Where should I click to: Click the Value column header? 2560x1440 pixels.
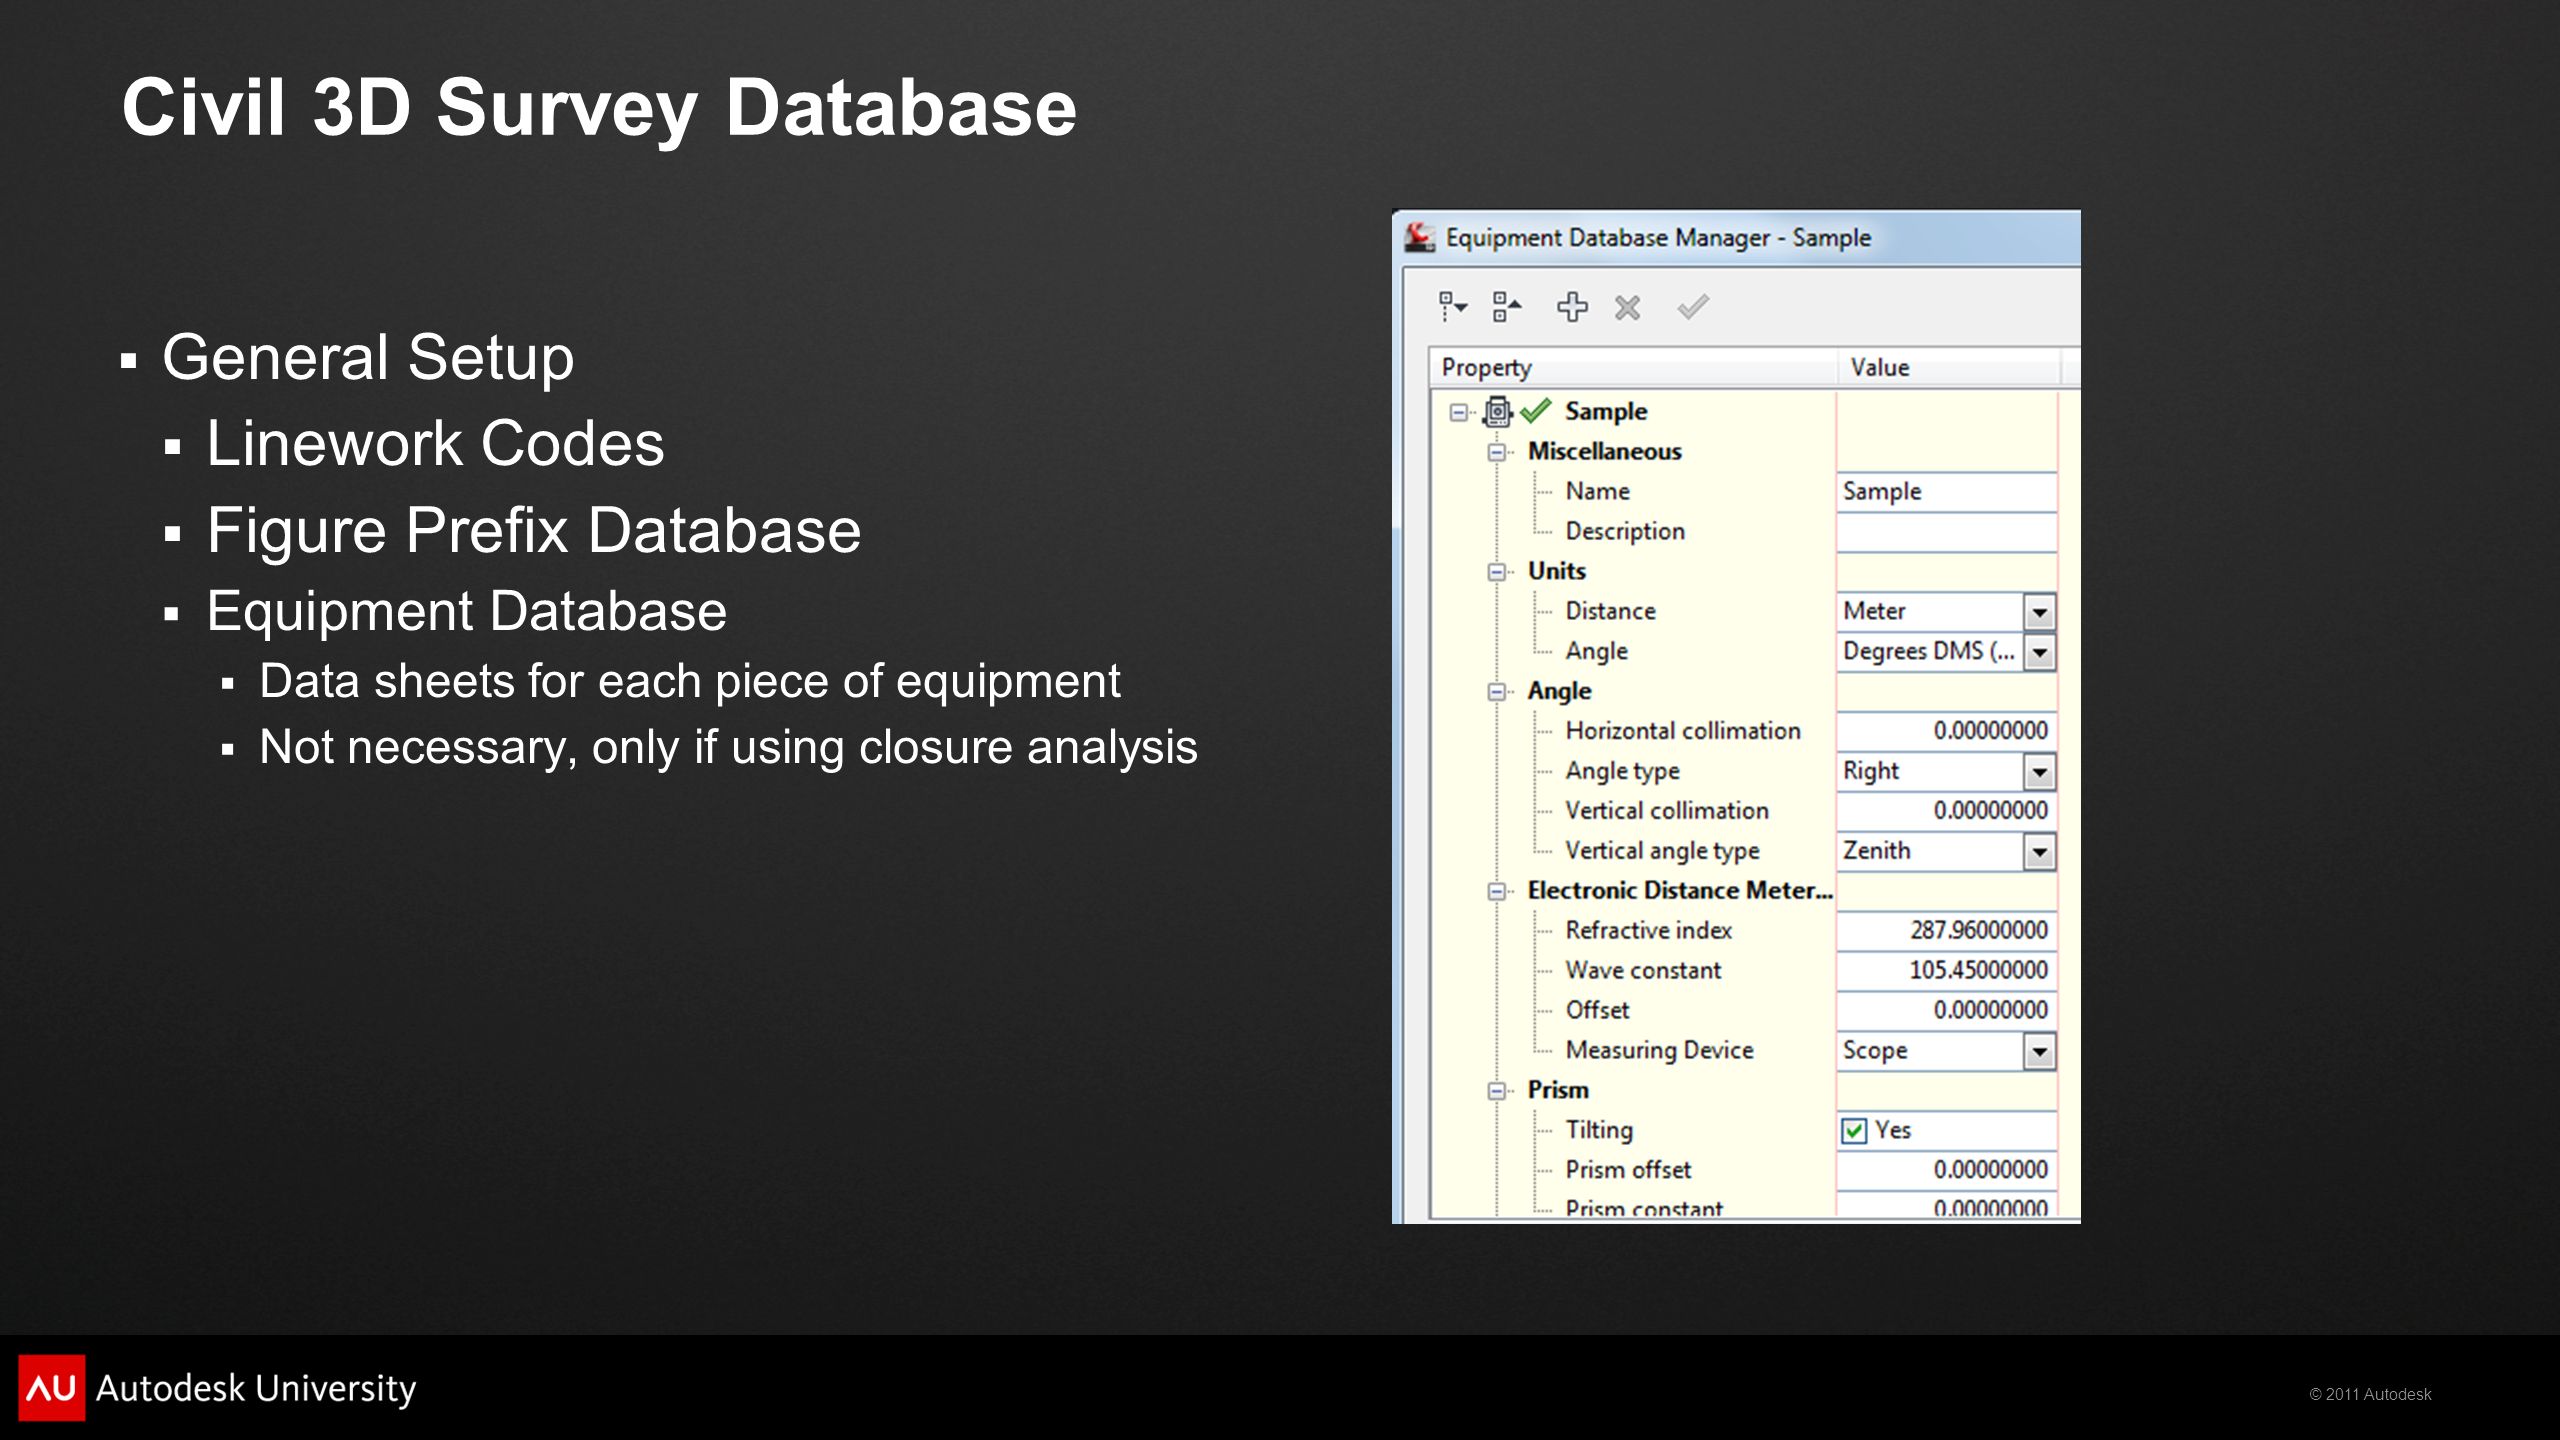[1948, 368]
